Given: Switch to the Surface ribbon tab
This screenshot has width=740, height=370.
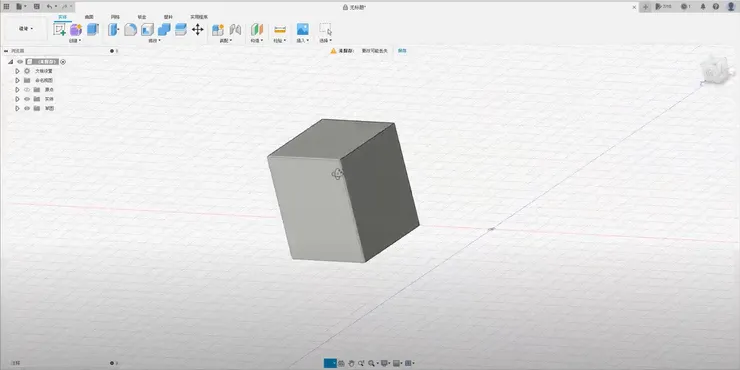Looking at the screenshot, I should 89,17.
